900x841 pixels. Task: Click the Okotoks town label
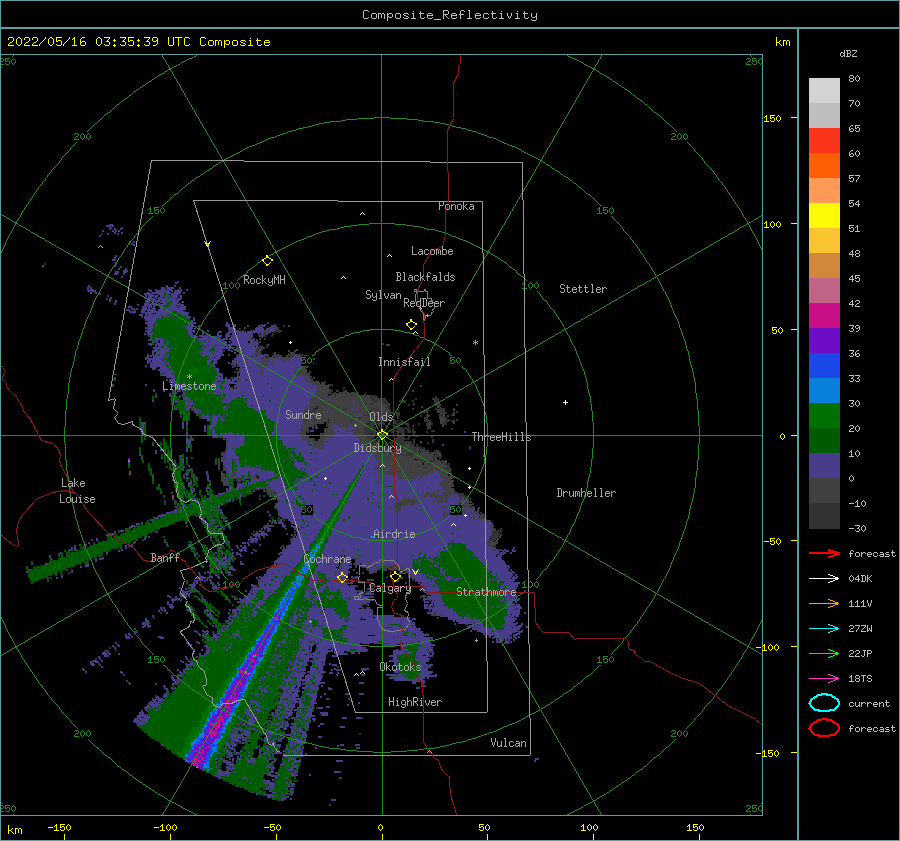click(x=400, y=667)
